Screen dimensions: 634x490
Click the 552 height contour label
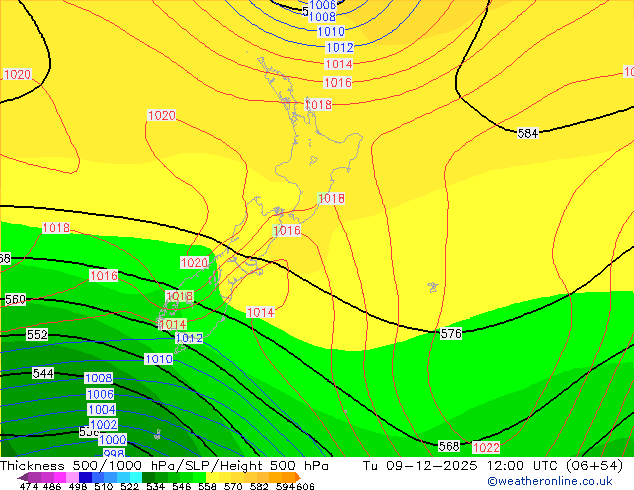click(x=37, y=334)
